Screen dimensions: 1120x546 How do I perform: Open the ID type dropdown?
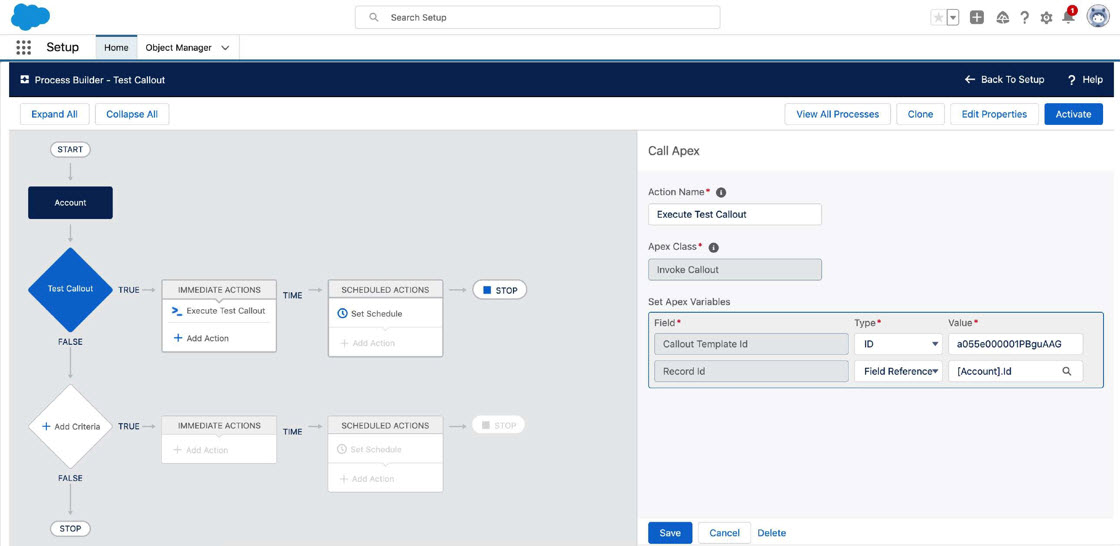898,344
